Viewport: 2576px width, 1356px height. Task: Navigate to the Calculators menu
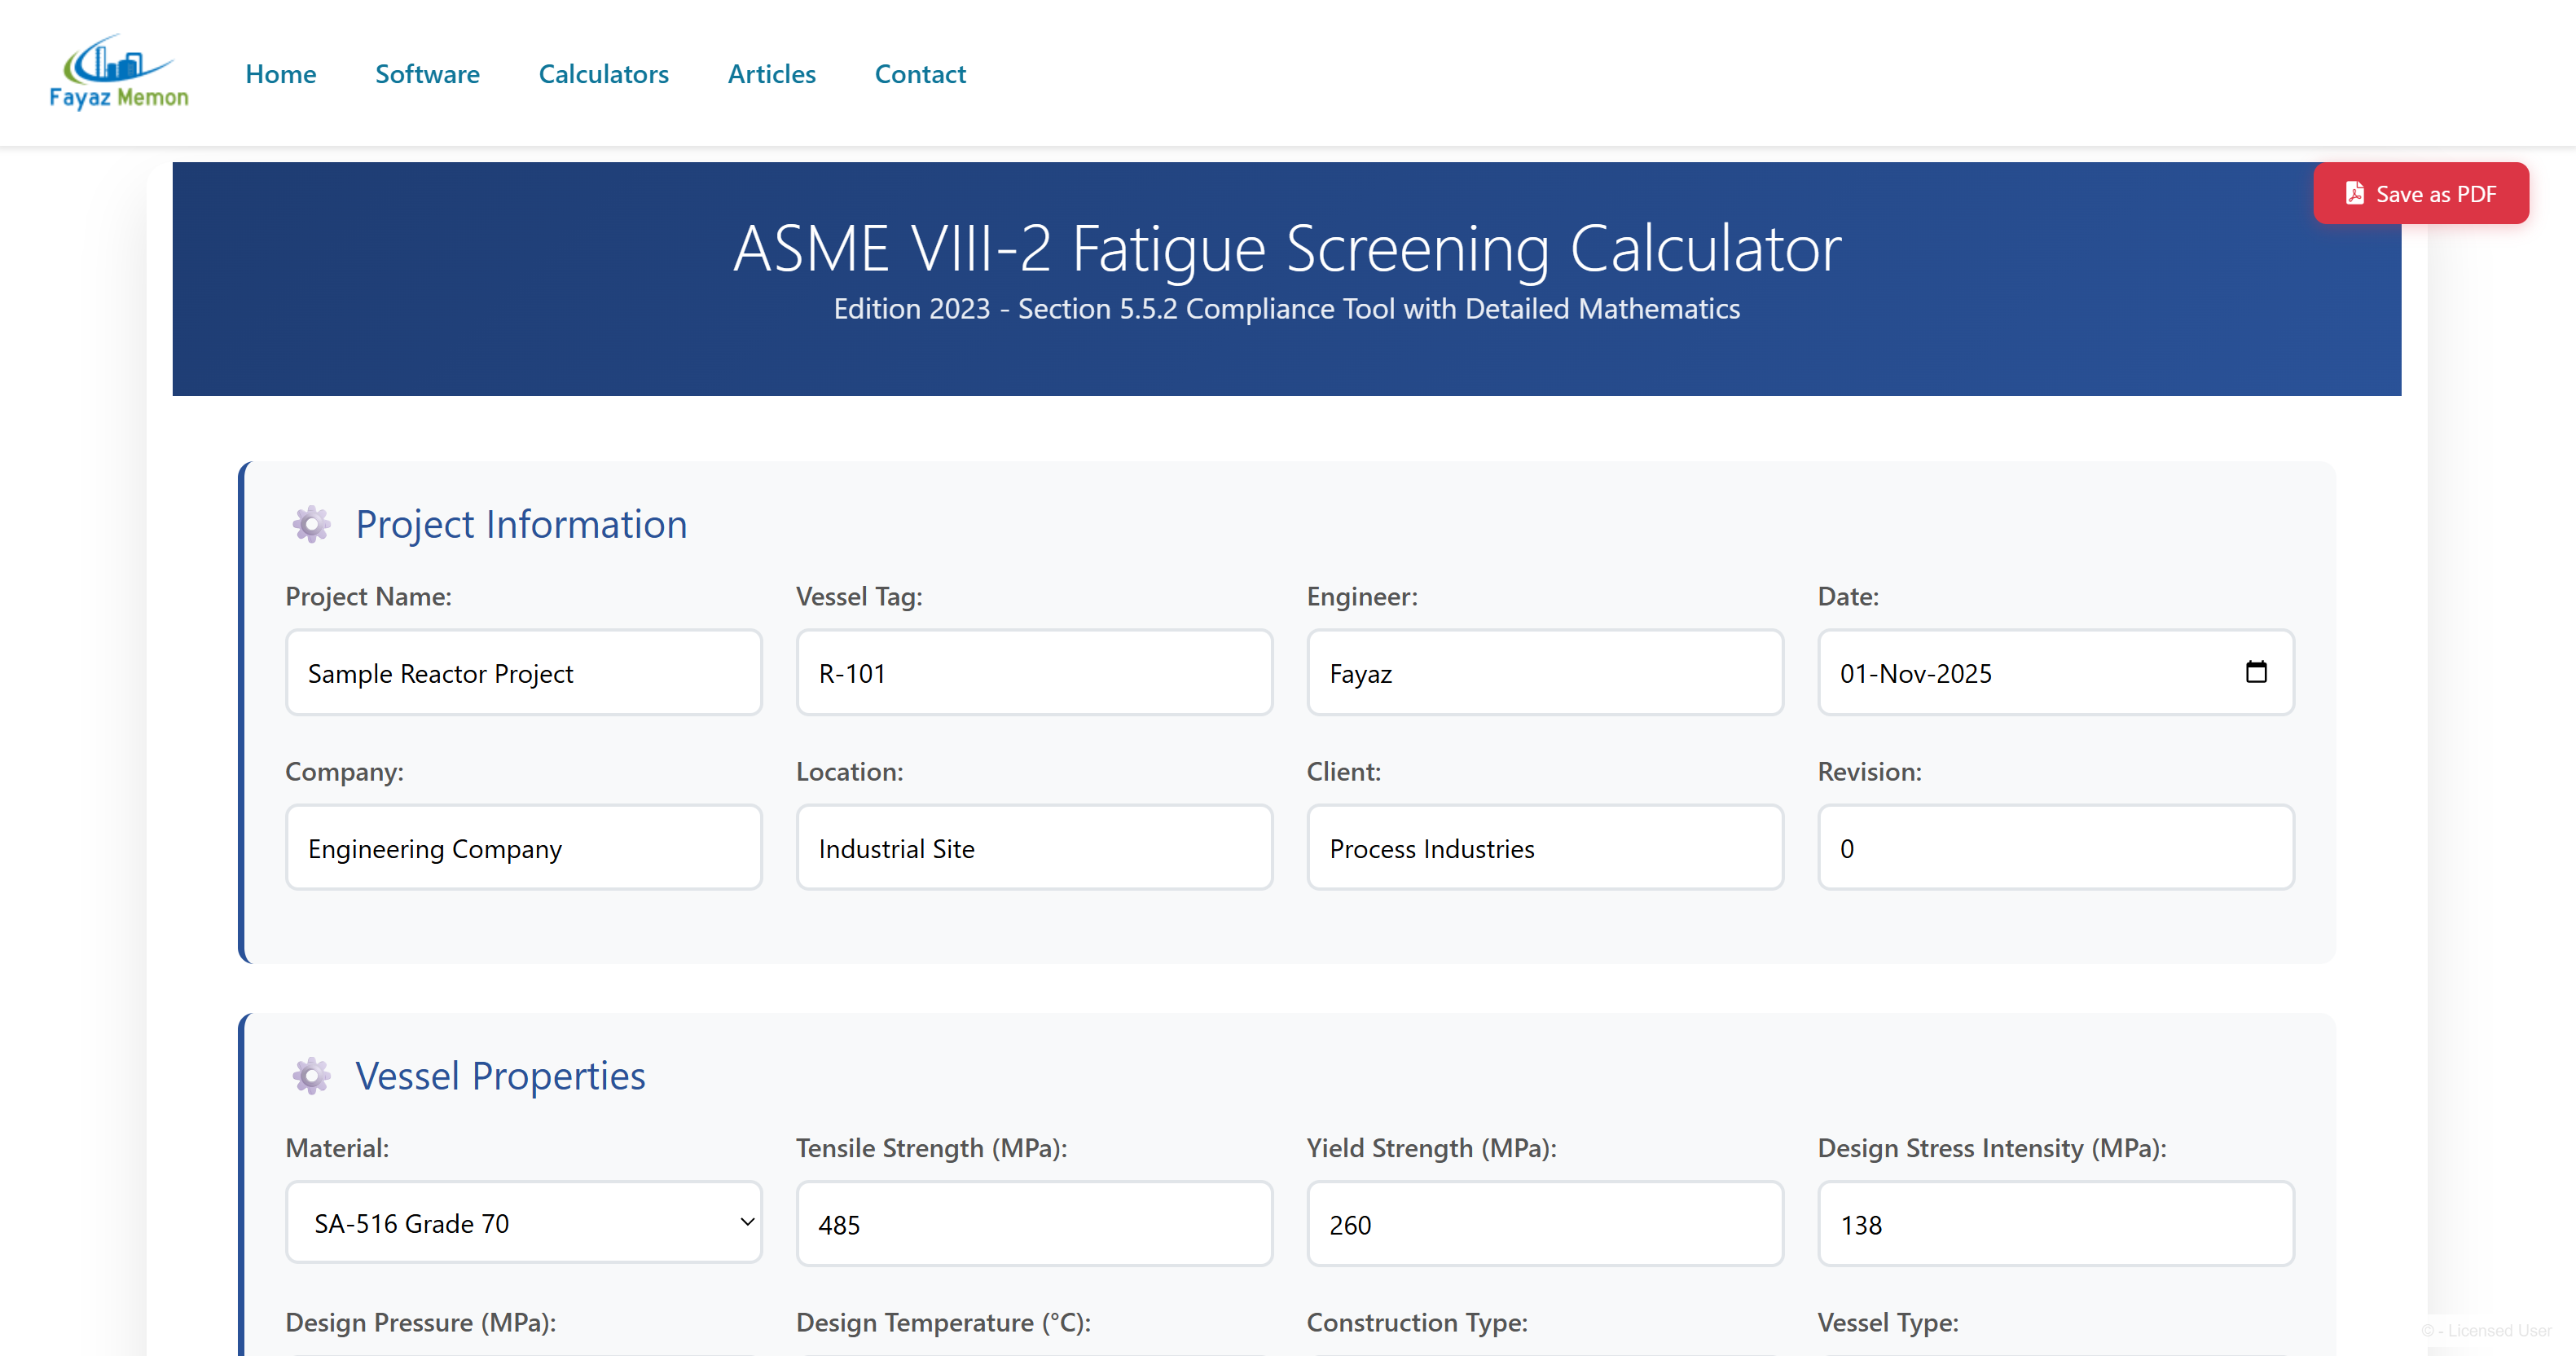pyautogui.click(x=603, y=73)
